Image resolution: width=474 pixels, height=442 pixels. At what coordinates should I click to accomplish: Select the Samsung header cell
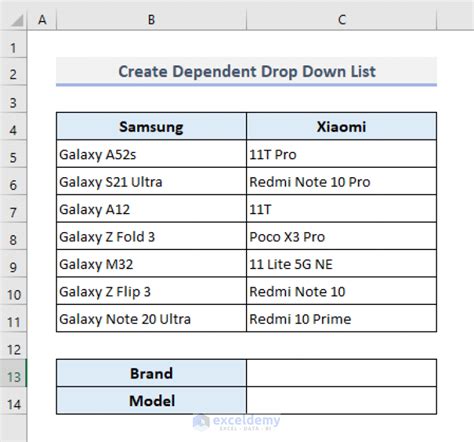(151, 126)
